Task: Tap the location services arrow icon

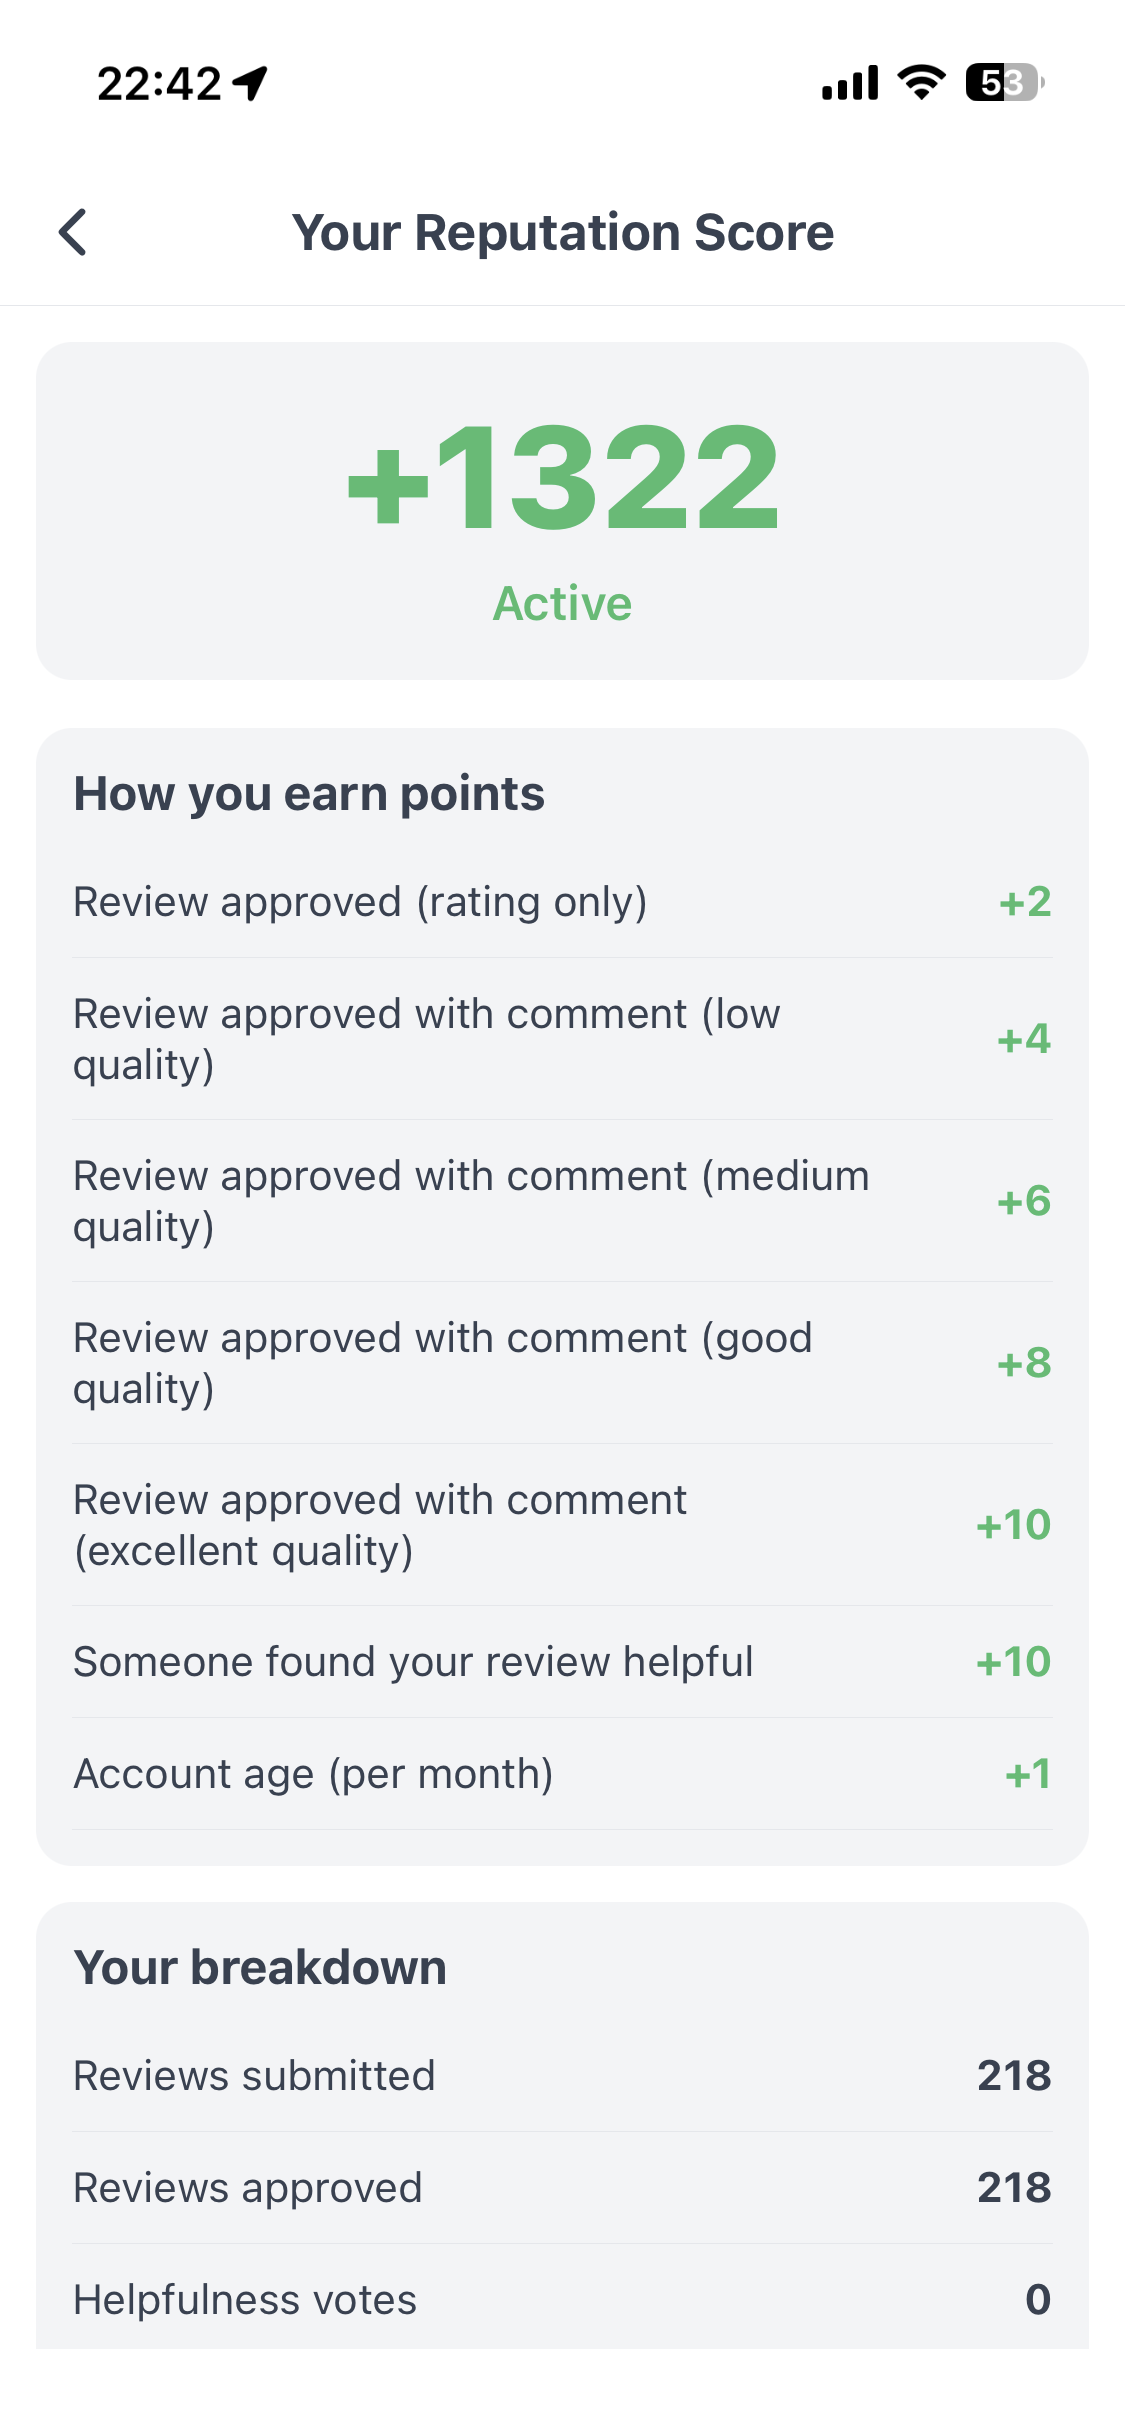Action: [x=249, y=85]
